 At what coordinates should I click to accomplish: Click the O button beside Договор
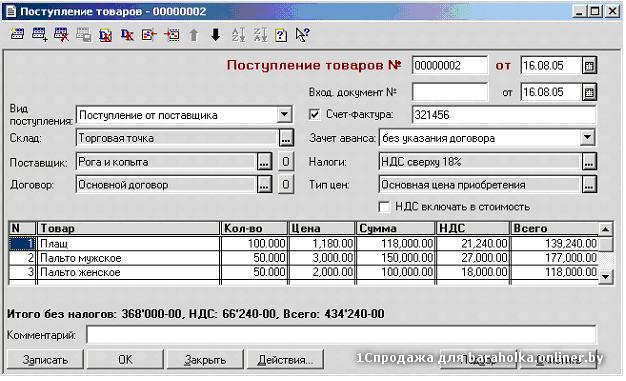285,185
